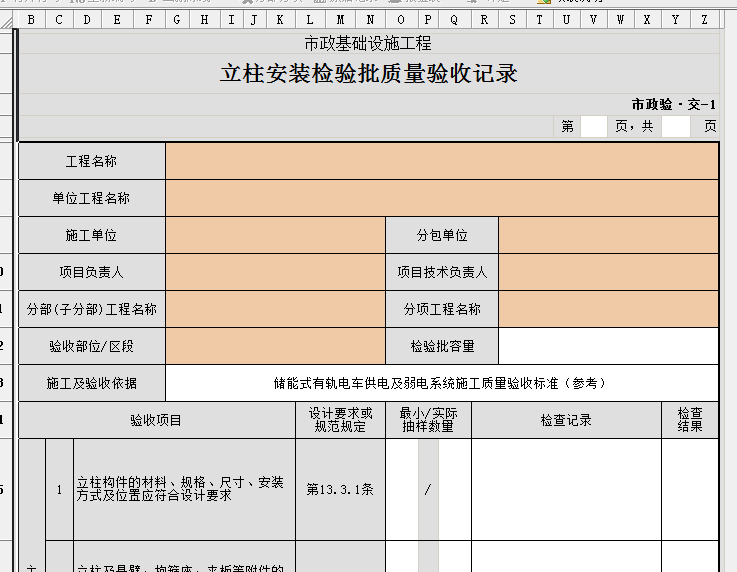This screenshot has height=572, width=737.
Task: Click the 项目技术负责人 input cell
Action: [608, 272]
